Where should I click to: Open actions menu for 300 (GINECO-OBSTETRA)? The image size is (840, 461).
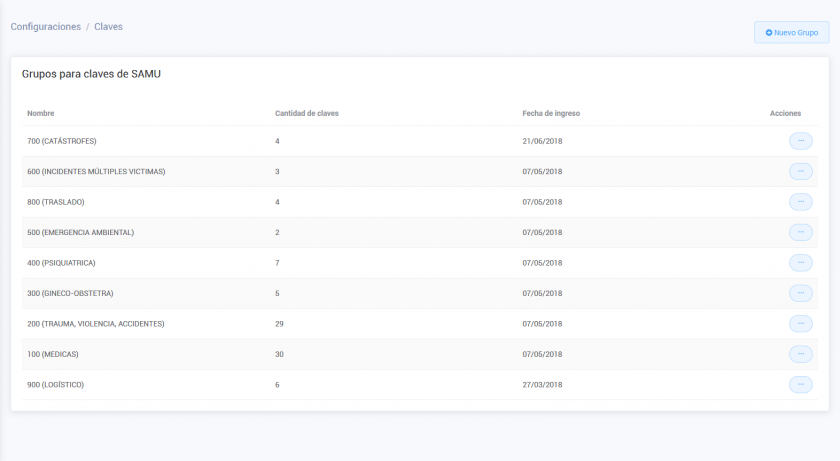(x=800, y=293)
